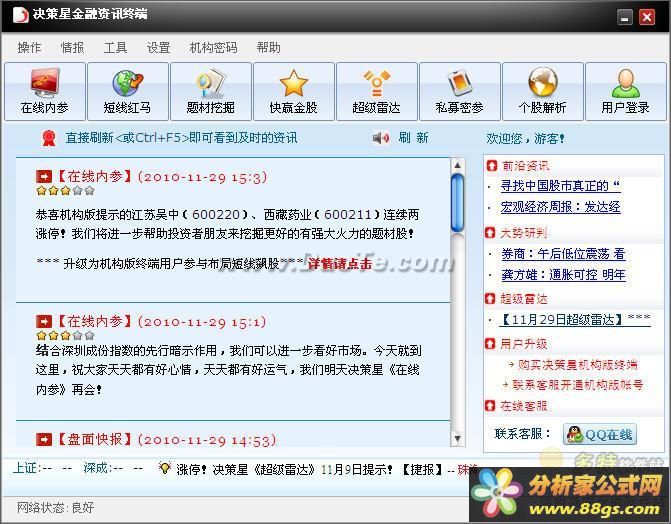Click the 上证 index readout in the ticker
The height and width of the screenshot is (524, 671).
(42, 468)
